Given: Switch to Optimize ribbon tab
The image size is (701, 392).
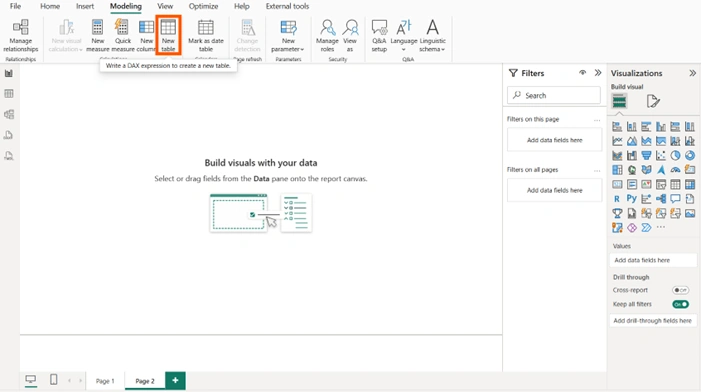Looking at the screenshot, I should (203, 6).
